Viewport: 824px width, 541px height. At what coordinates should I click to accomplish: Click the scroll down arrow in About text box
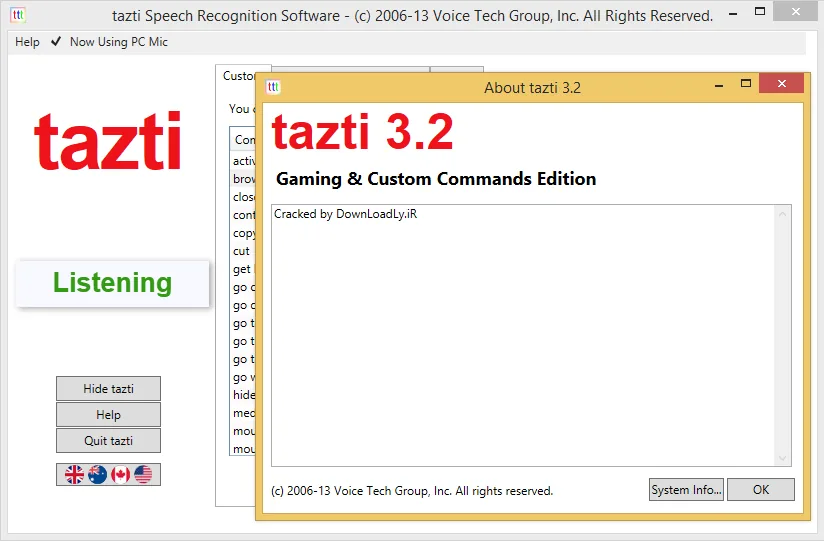click(x=782, y=458)
